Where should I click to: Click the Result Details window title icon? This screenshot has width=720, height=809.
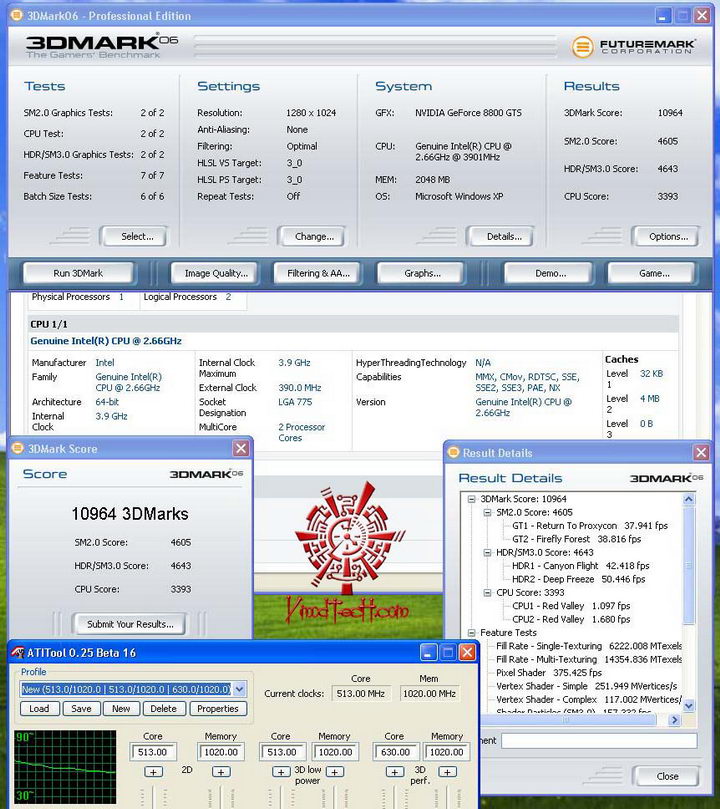coord(453,452)
